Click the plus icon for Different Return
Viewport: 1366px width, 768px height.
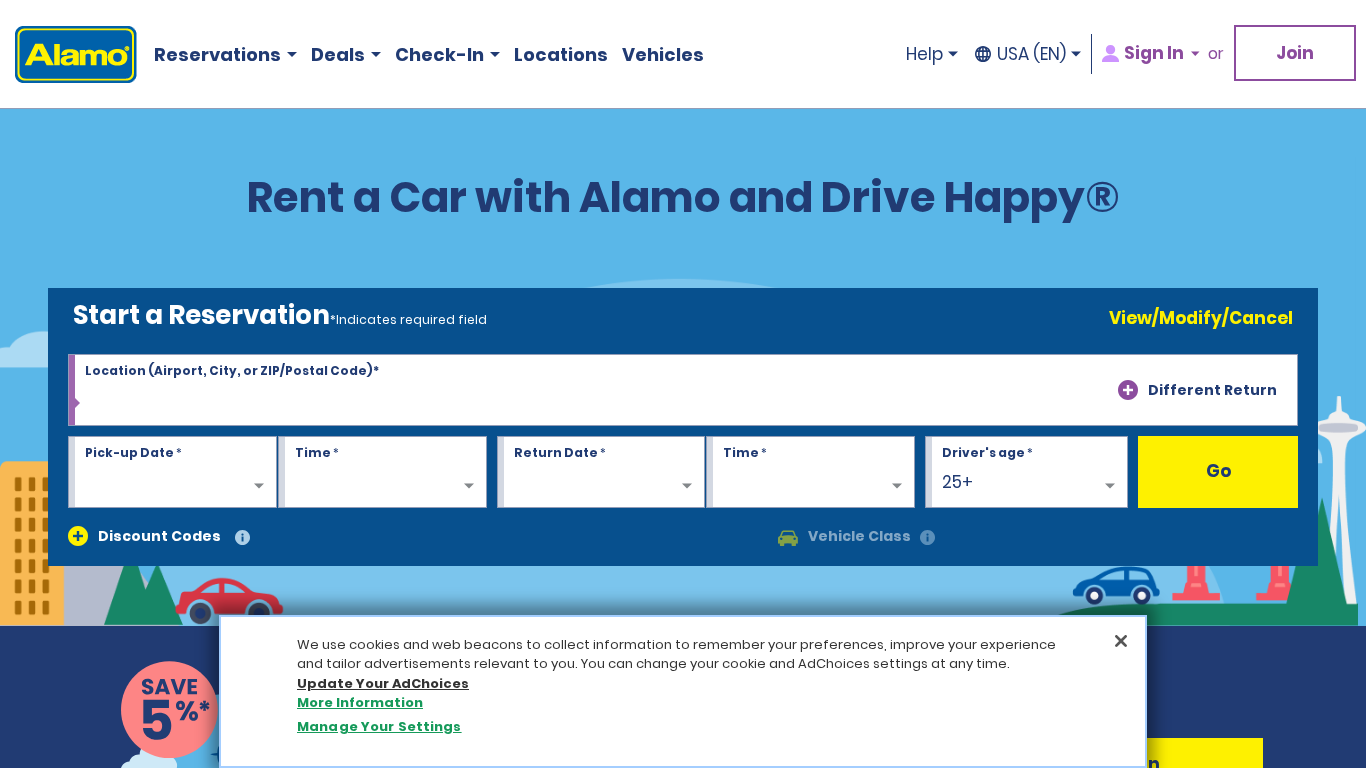coord(1128,390)
